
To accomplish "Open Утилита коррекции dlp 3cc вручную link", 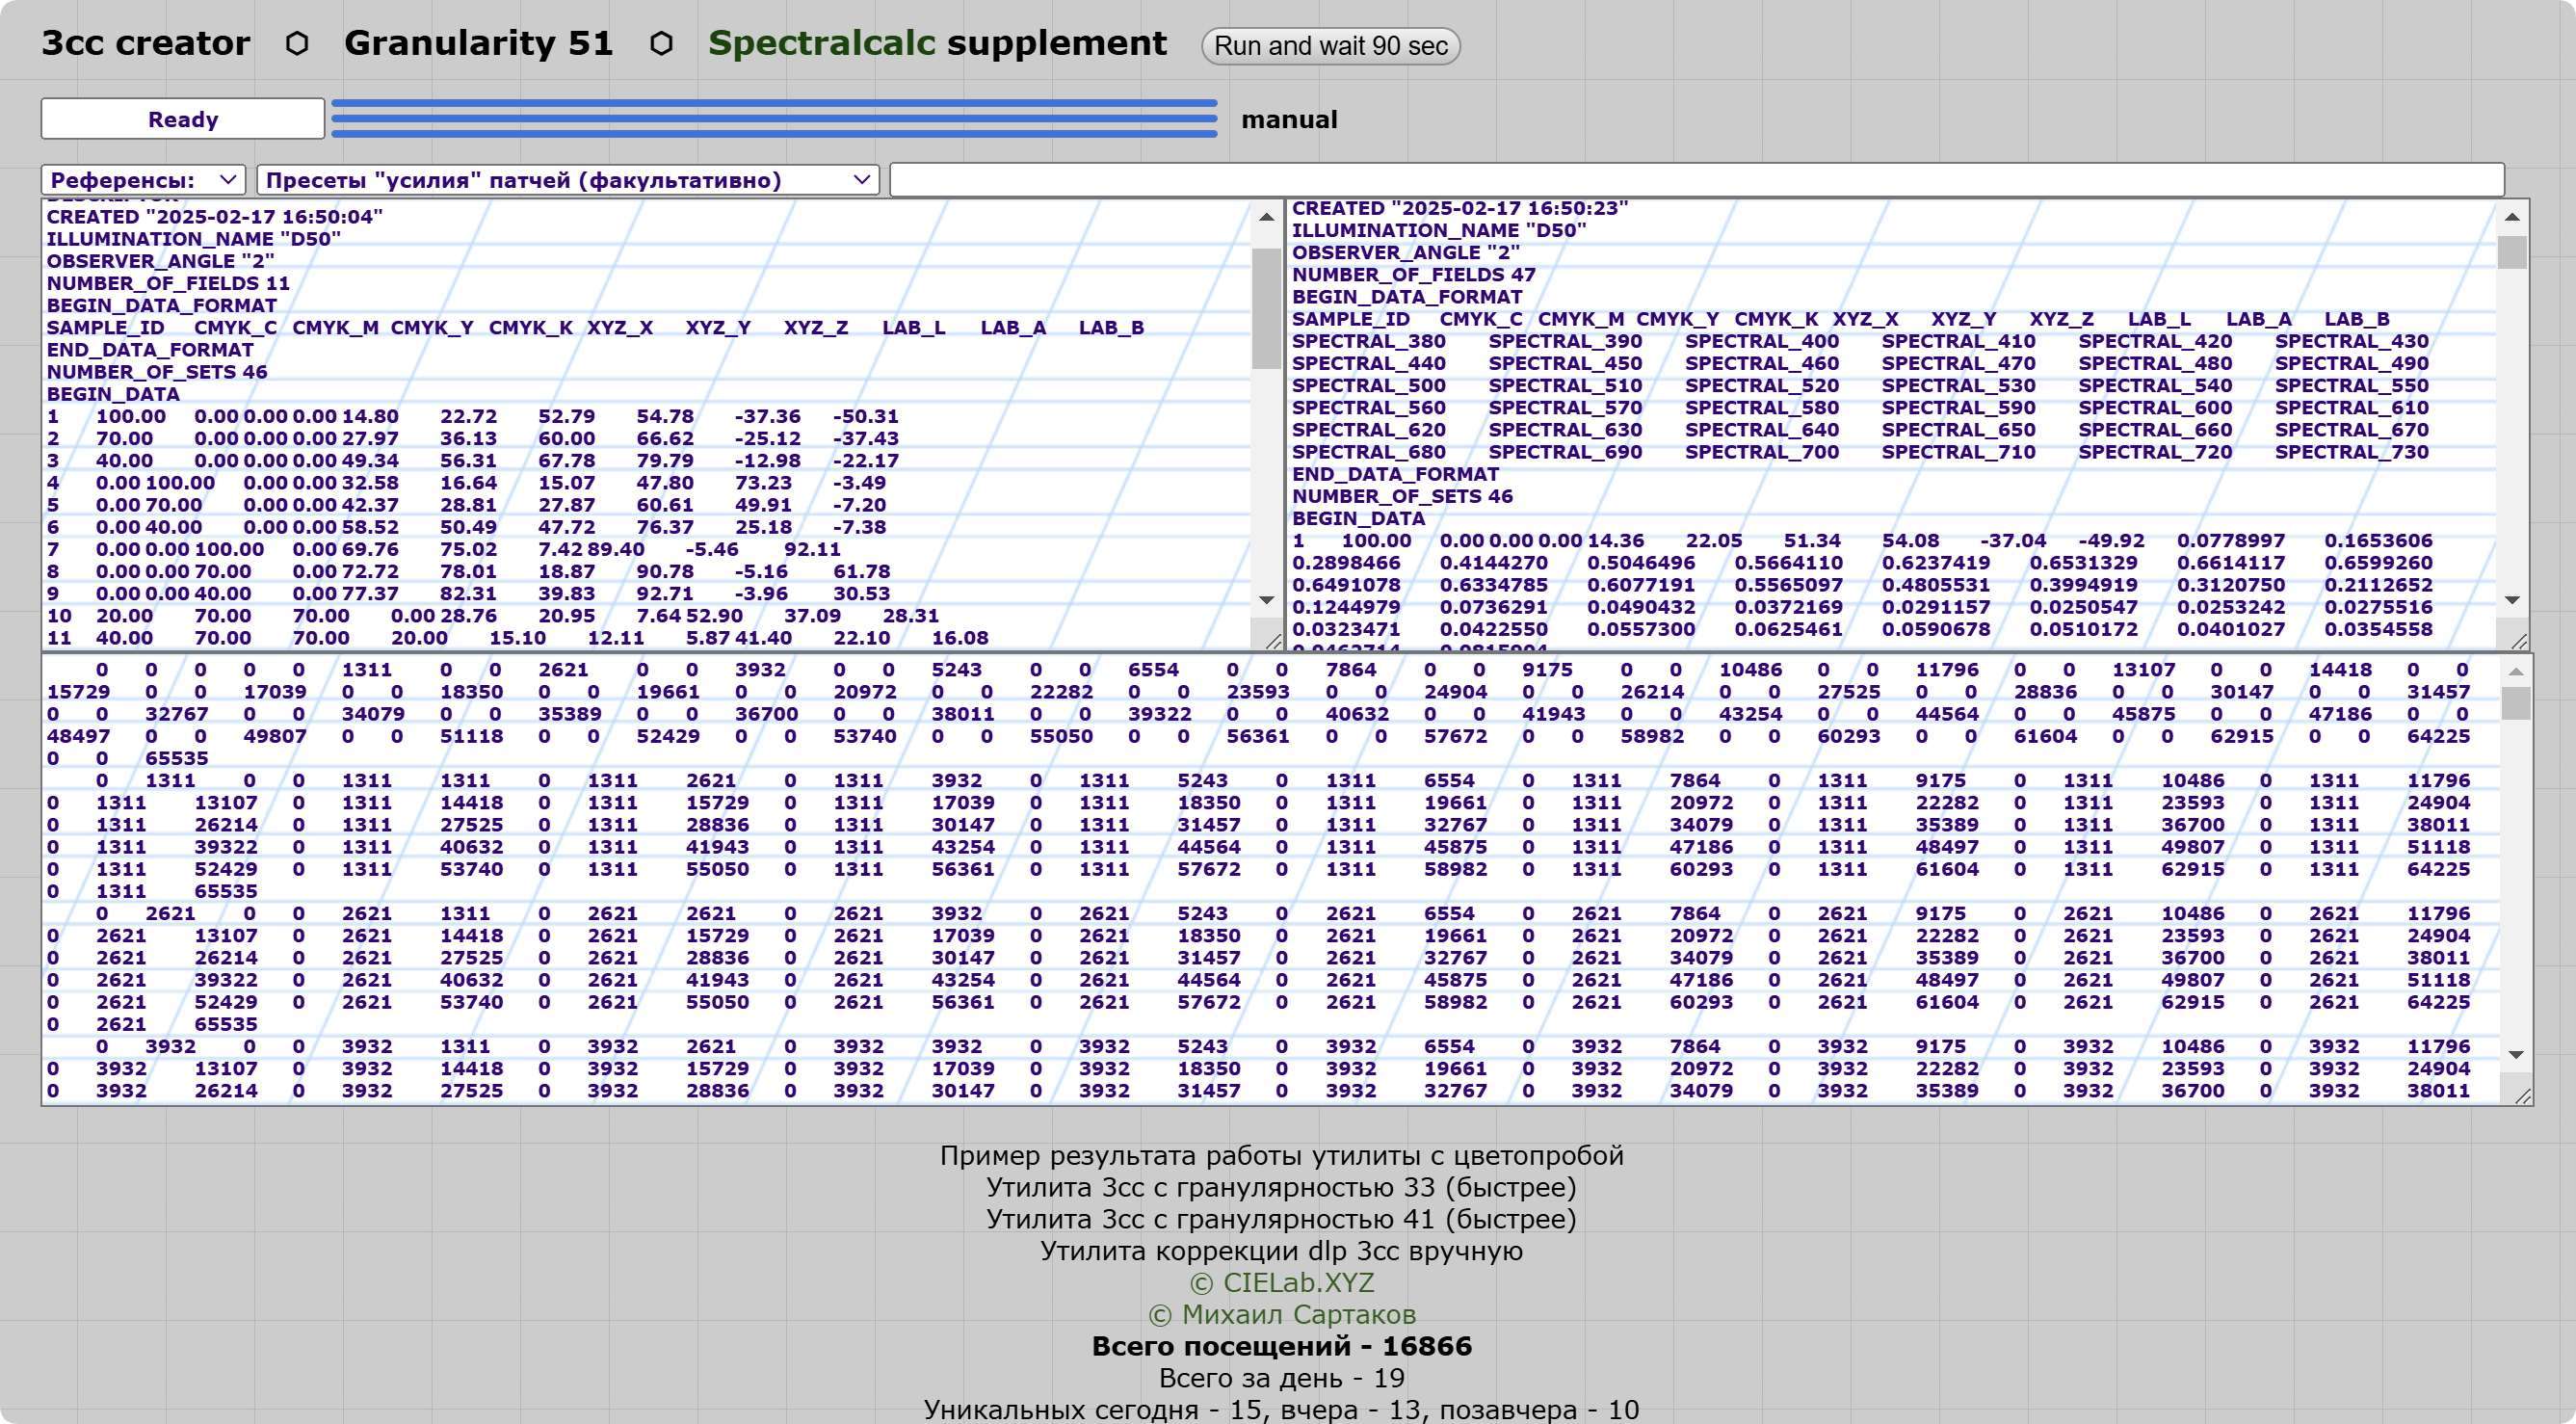I will pos(1281,1251).
